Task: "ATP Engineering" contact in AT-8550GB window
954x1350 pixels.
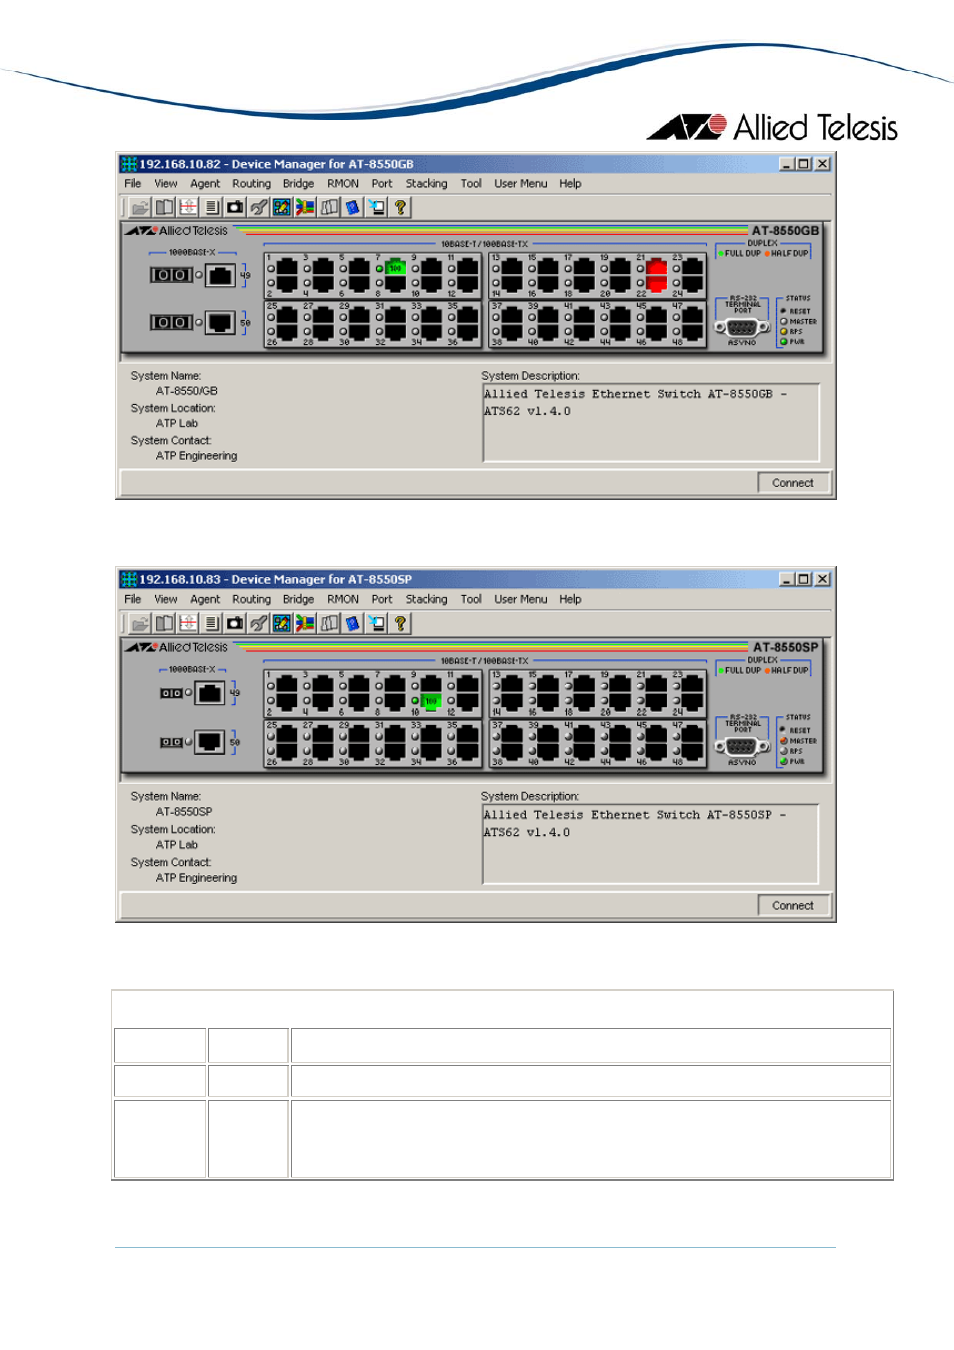Action: point(196,456)
